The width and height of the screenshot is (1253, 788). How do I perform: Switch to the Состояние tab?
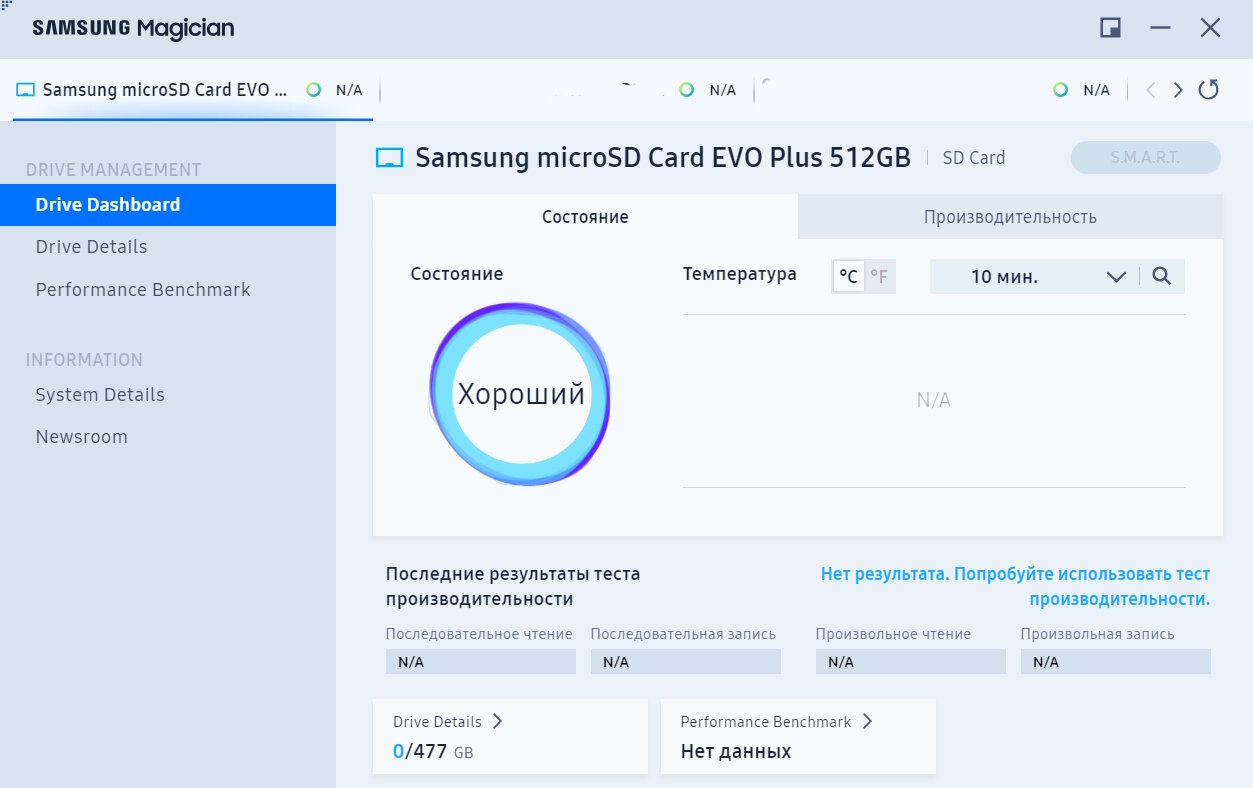[585, 216]
